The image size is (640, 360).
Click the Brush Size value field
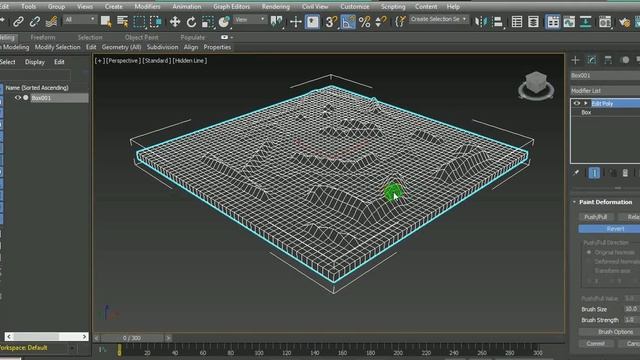tap(632, 309)
